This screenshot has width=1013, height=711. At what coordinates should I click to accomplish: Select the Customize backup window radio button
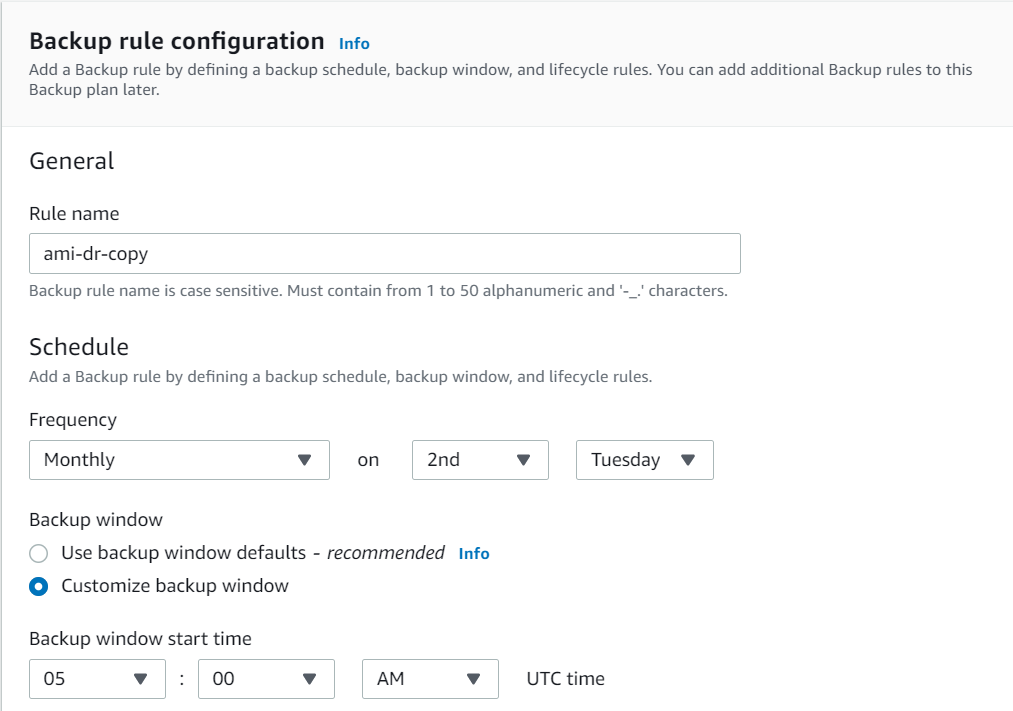click(39, 587)
